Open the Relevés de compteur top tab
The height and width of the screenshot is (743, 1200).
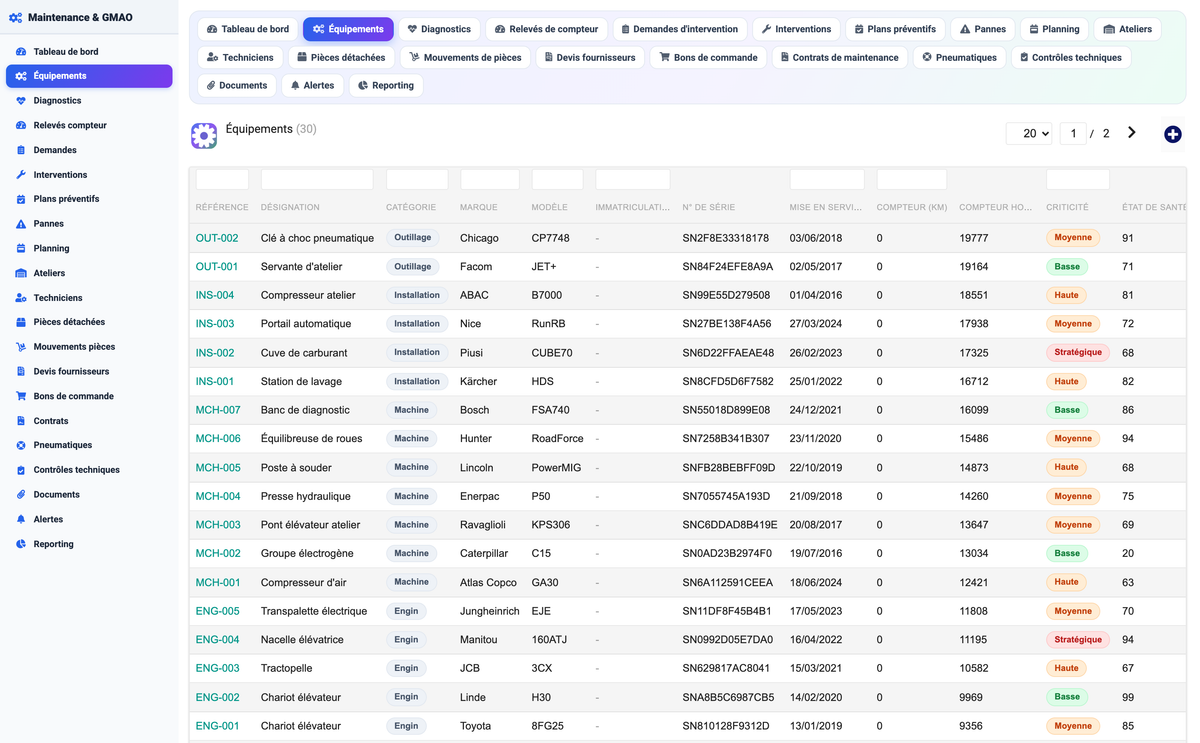[x=546, y=29]
